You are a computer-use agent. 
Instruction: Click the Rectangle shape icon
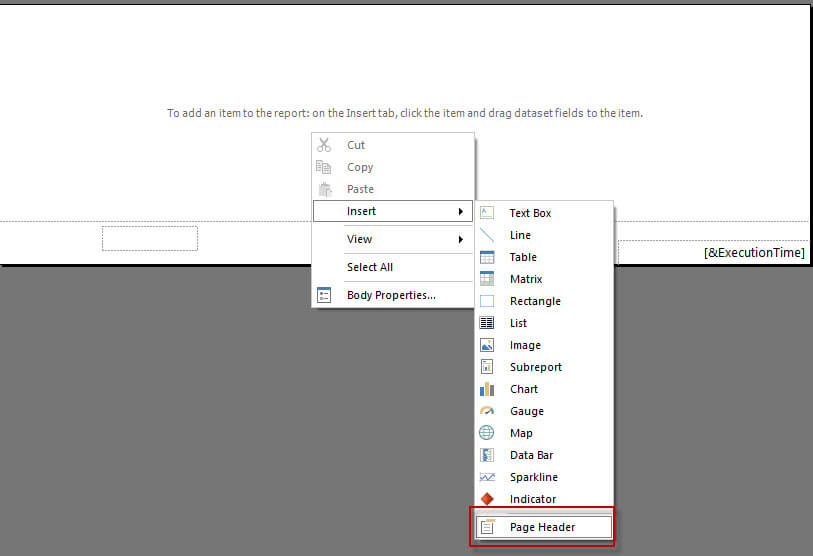[x=487, y=301]
